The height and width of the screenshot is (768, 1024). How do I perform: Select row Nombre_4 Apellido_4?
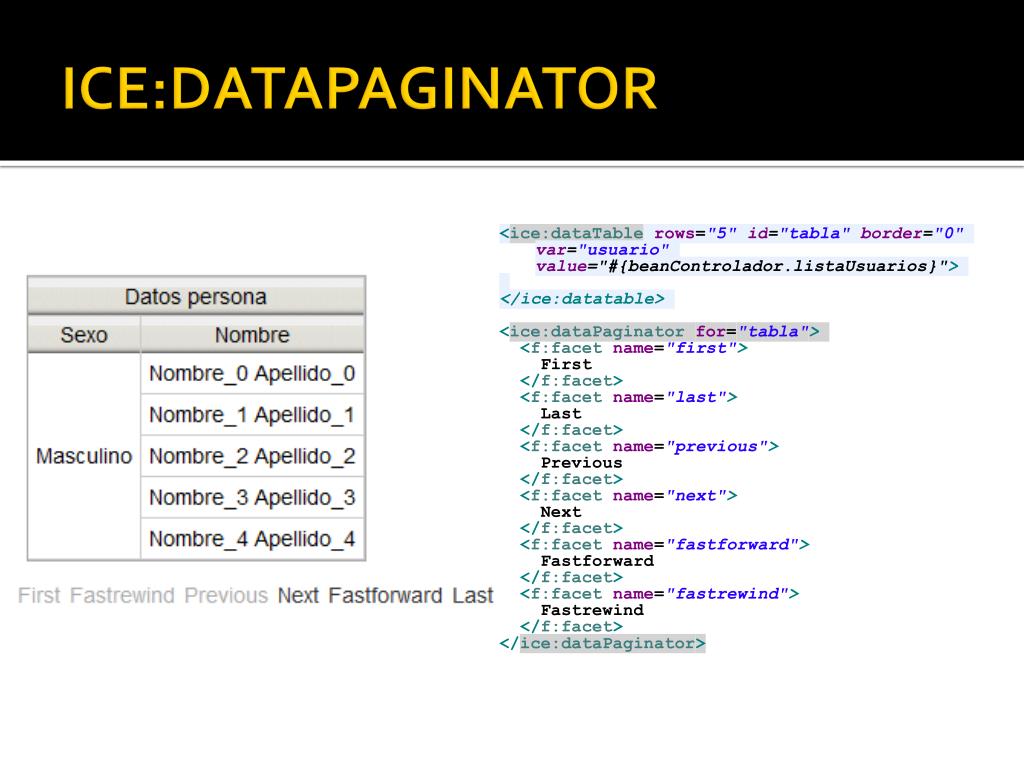coord(252,539)
